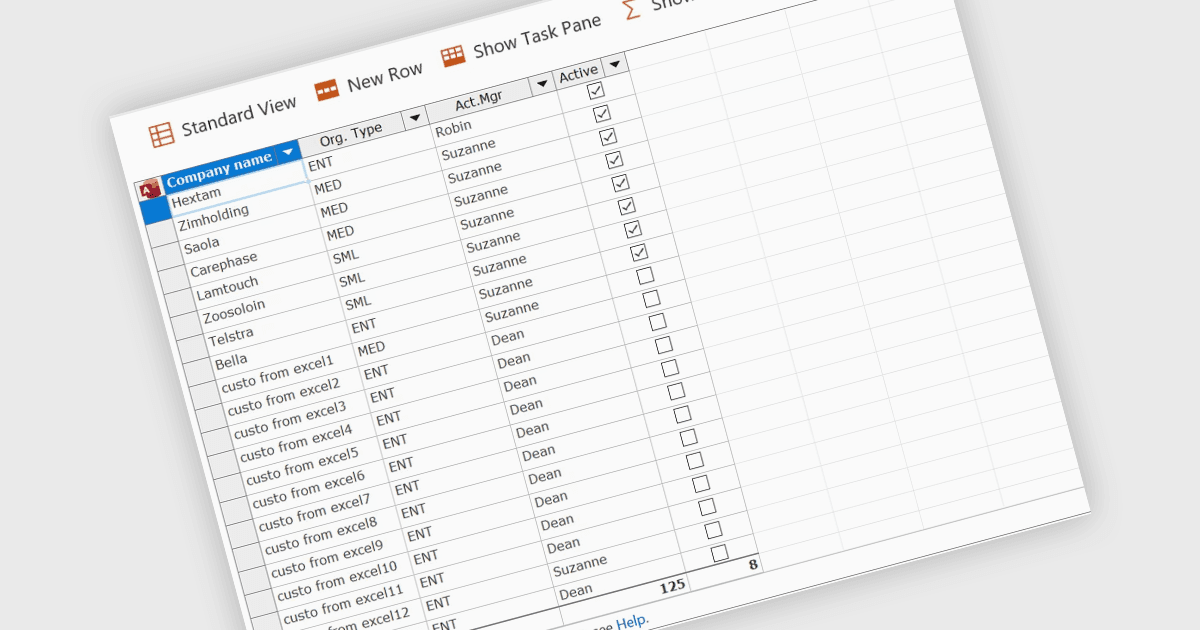Click MED in the Zimholding row

[x=328, y=186]
